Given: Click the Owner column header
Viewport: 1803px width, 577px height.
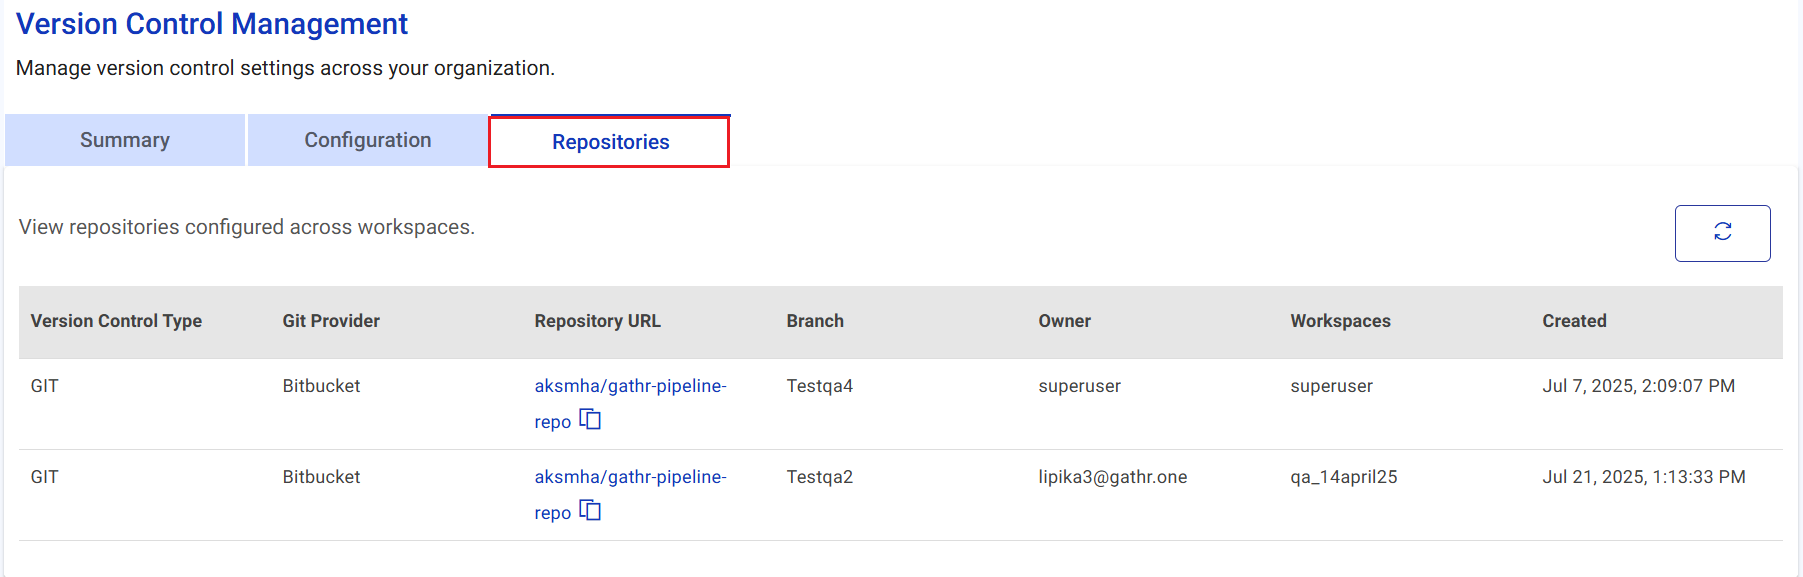Looking at the screenshot, I should click(1065, 321).
